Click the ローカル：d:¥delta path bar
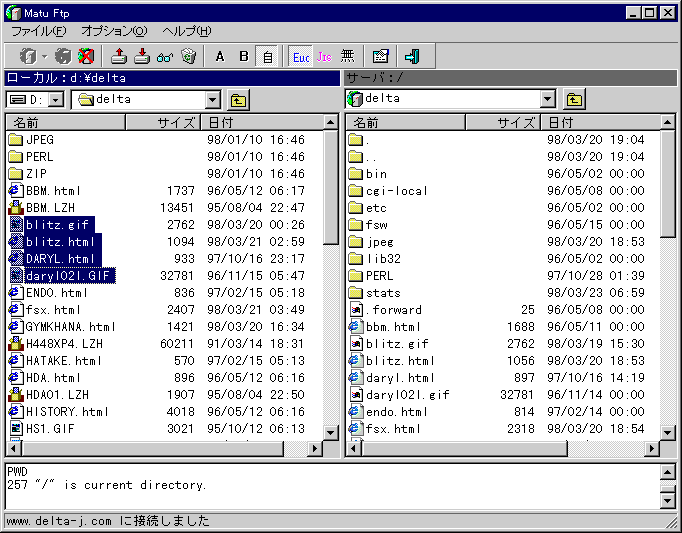 click(172, 78)
